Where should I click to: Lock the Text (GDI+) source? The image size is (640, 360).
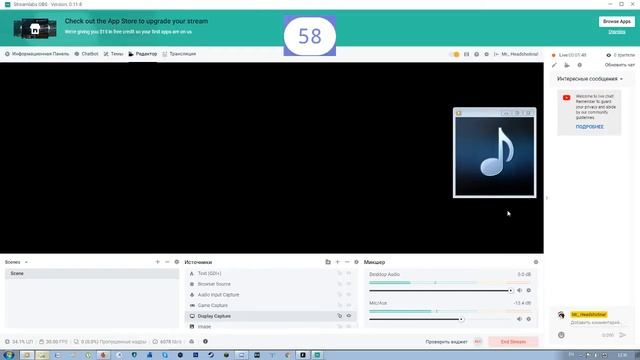click(x=340, y=273)
